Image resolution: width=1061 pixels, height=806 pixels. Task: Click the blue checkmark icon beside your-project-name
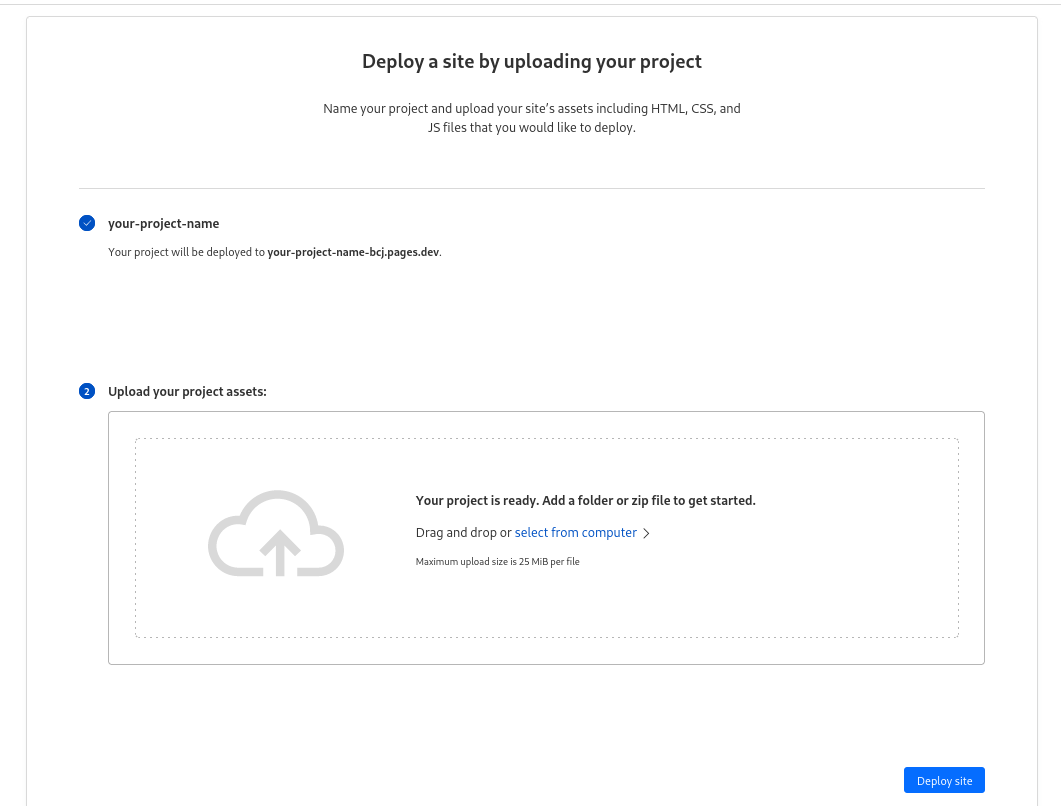point(87,223)
